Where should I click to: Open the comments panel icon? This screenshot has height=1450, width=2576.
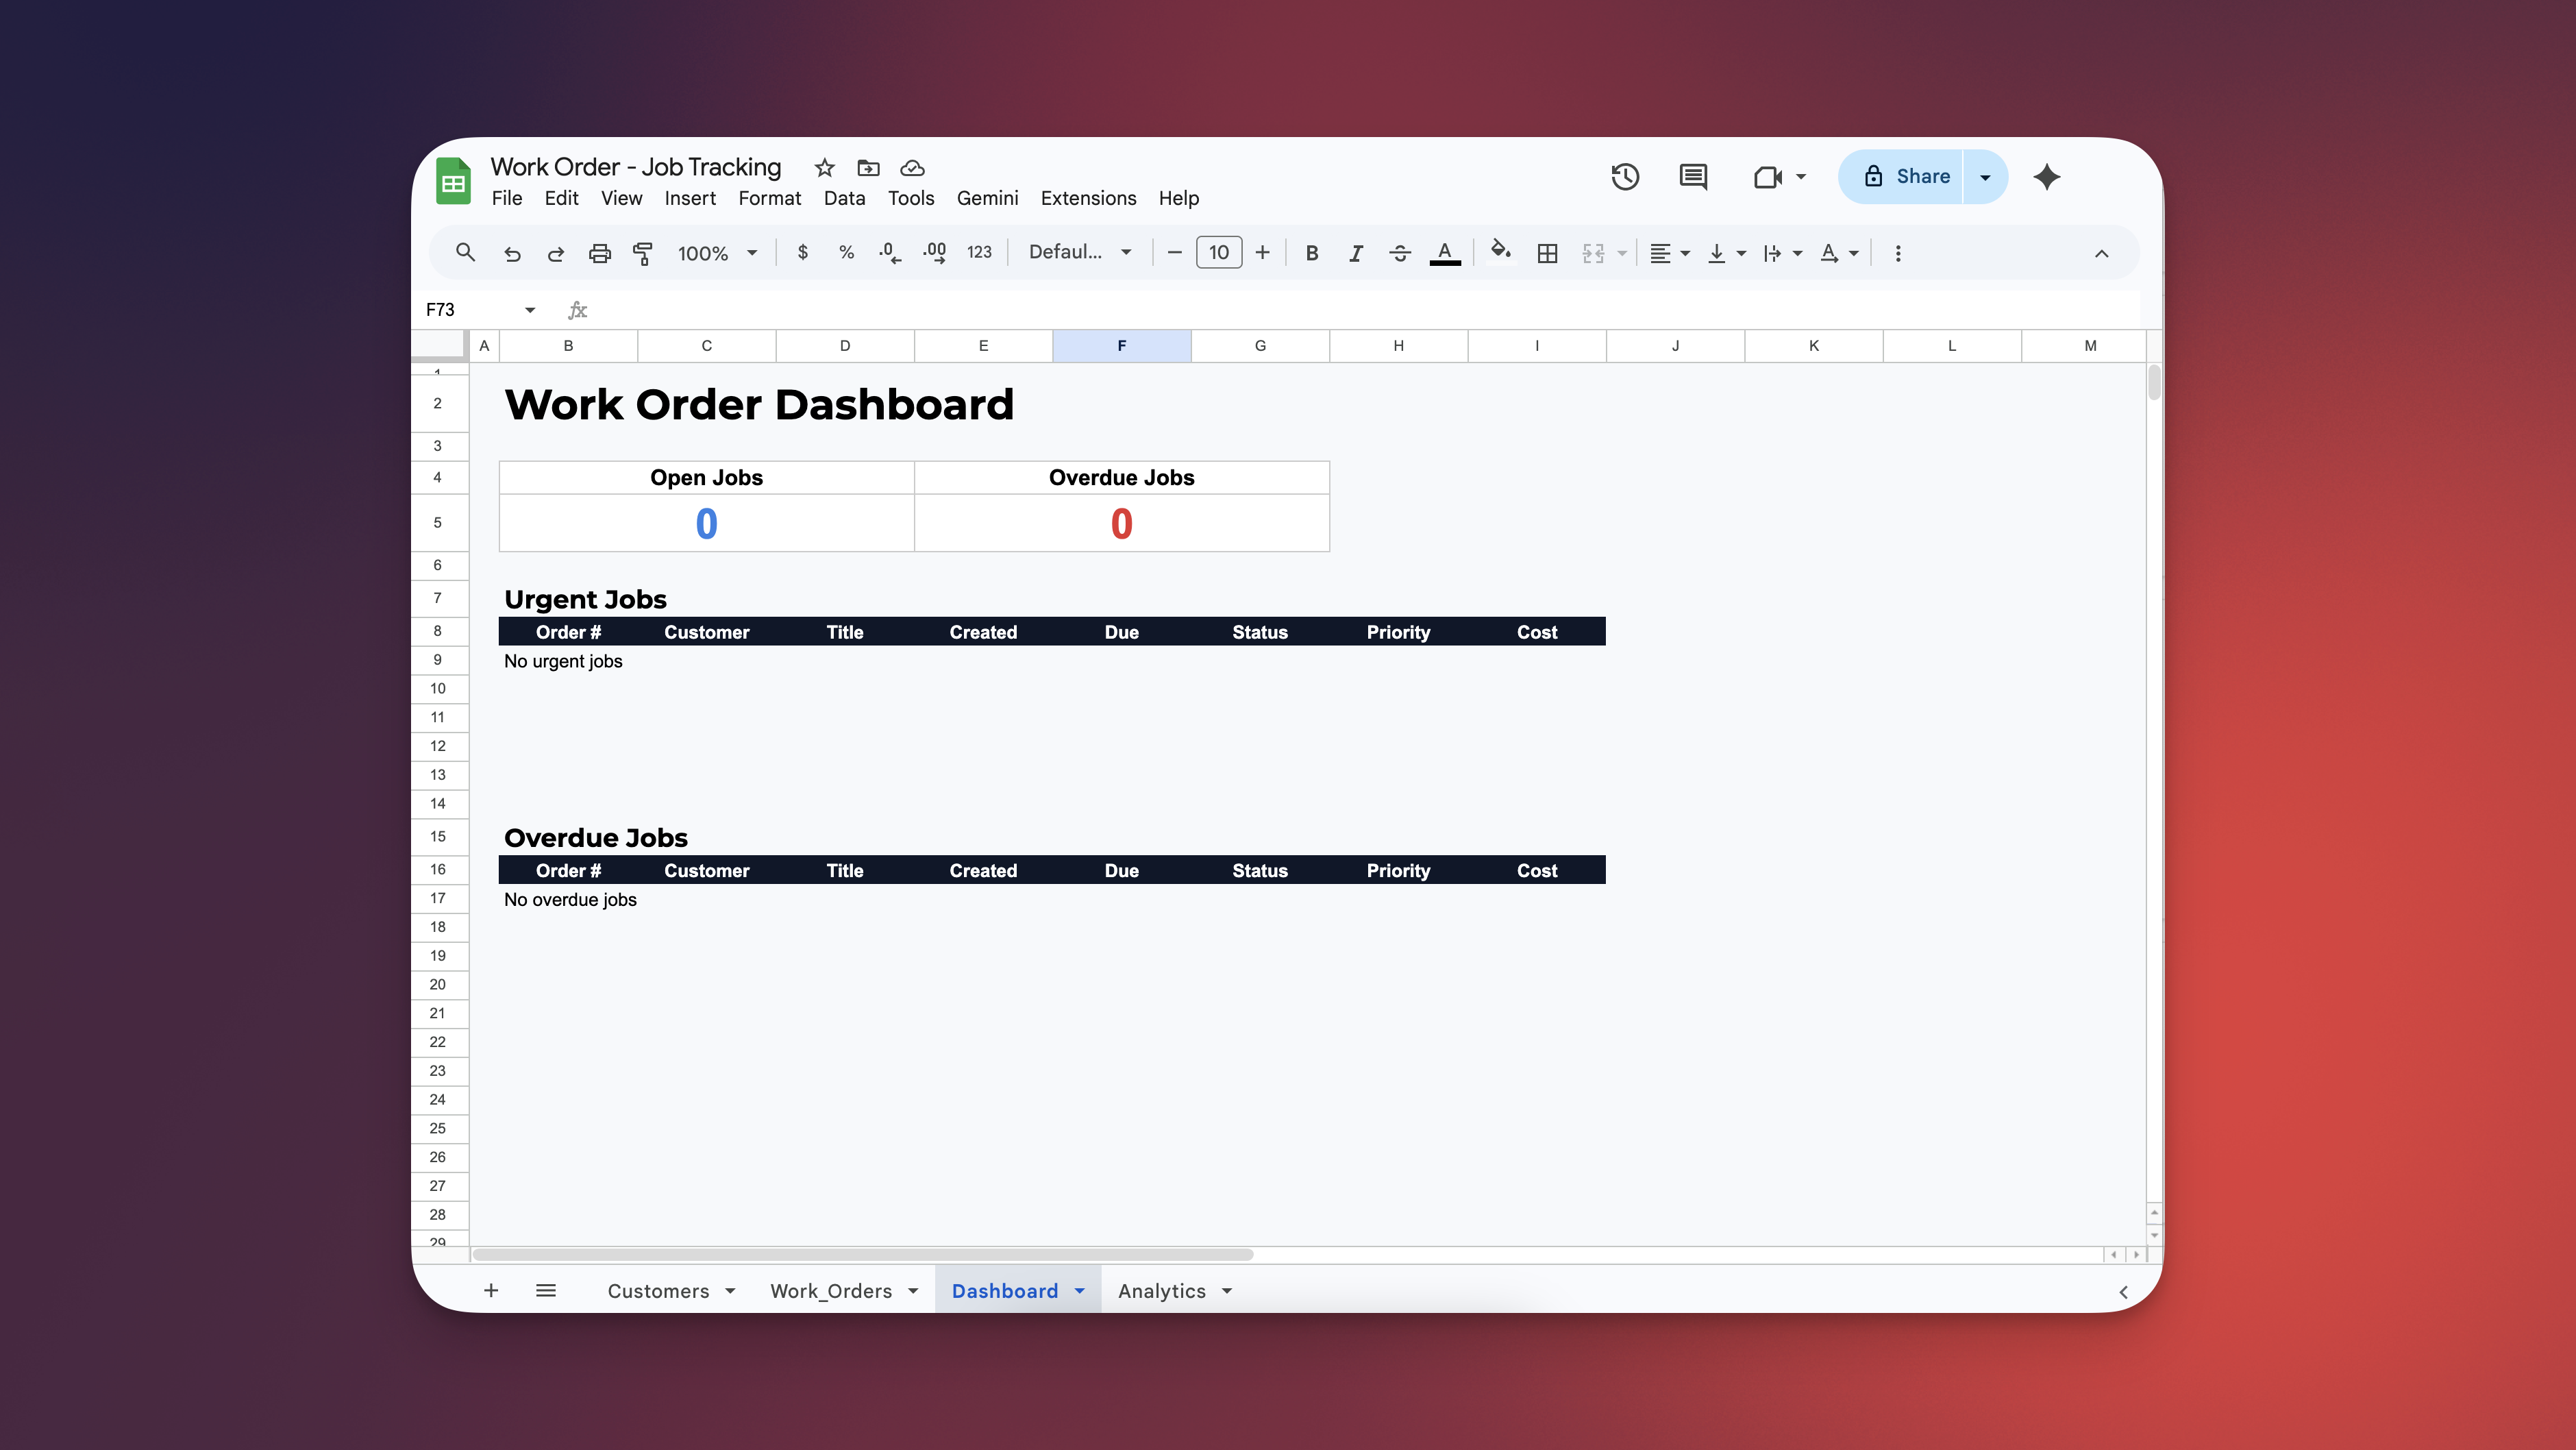coord(1692,176)
